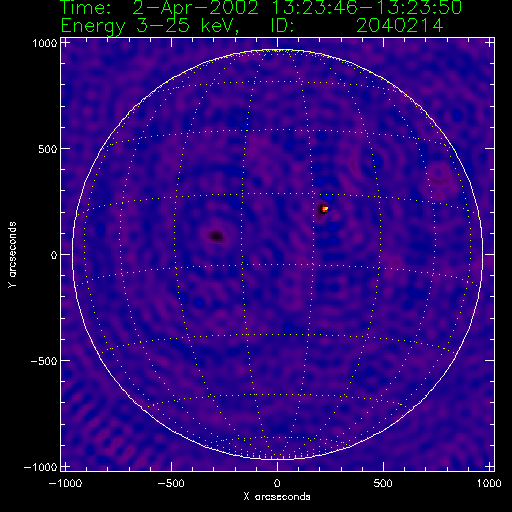The width and height of the screenshot is (512, 512).
Task: Click the solar disk north pole
Action: click(277, 50)
